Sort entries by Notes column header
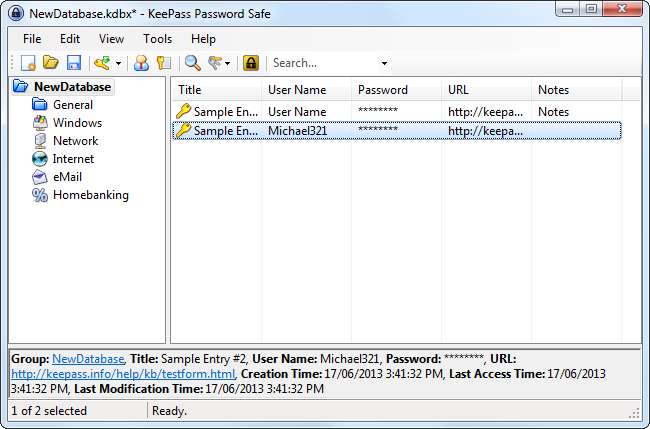The height and width of the screenshot is (429, 650). click(576, 90)
